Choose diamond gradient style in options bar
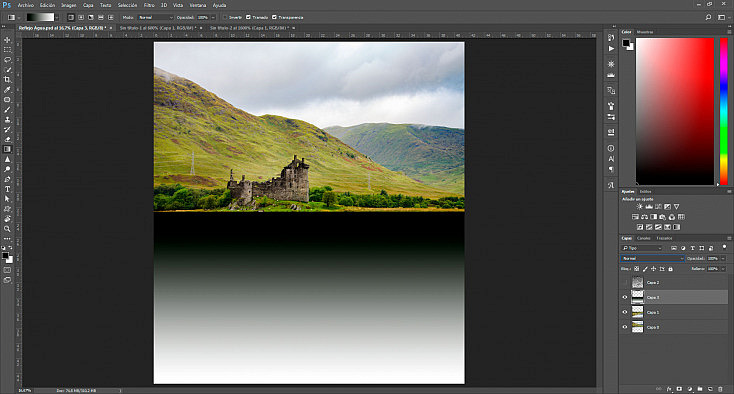The height and width of the screenshot is (394, 734). [110, 17]
